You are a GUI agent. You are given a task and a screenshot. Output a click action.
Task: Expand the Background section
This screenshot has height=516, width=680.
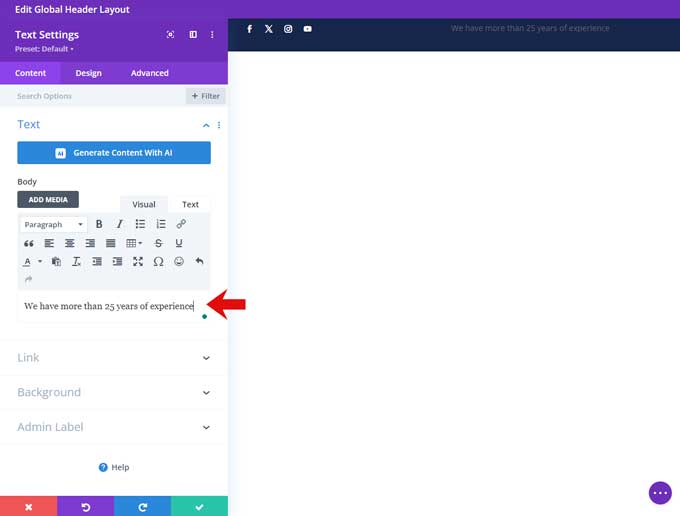click(x=113, y=392)
